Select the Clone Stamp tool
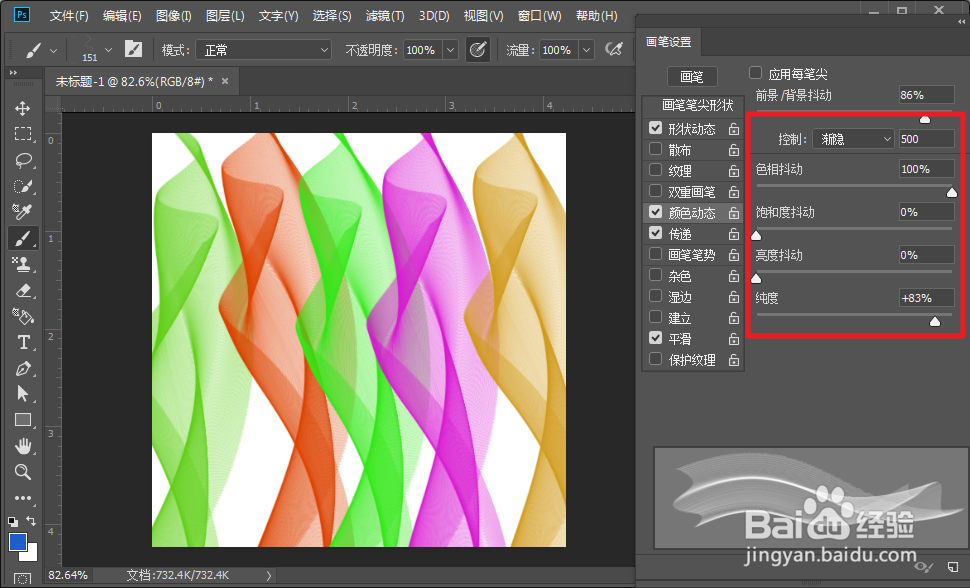The height and width of the screenshot is (588, 970). pos(23,264)
